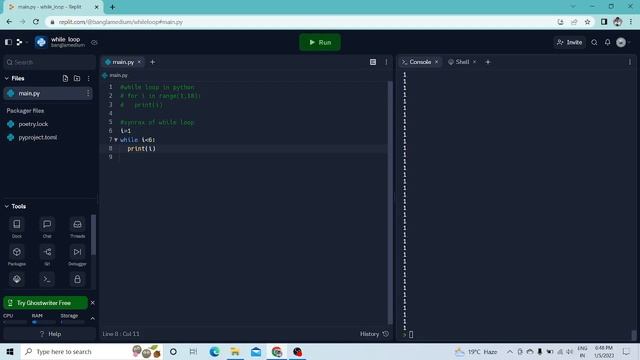Add a new editor tab
This screenshot has width=640, height=360.
click(152, 62)
